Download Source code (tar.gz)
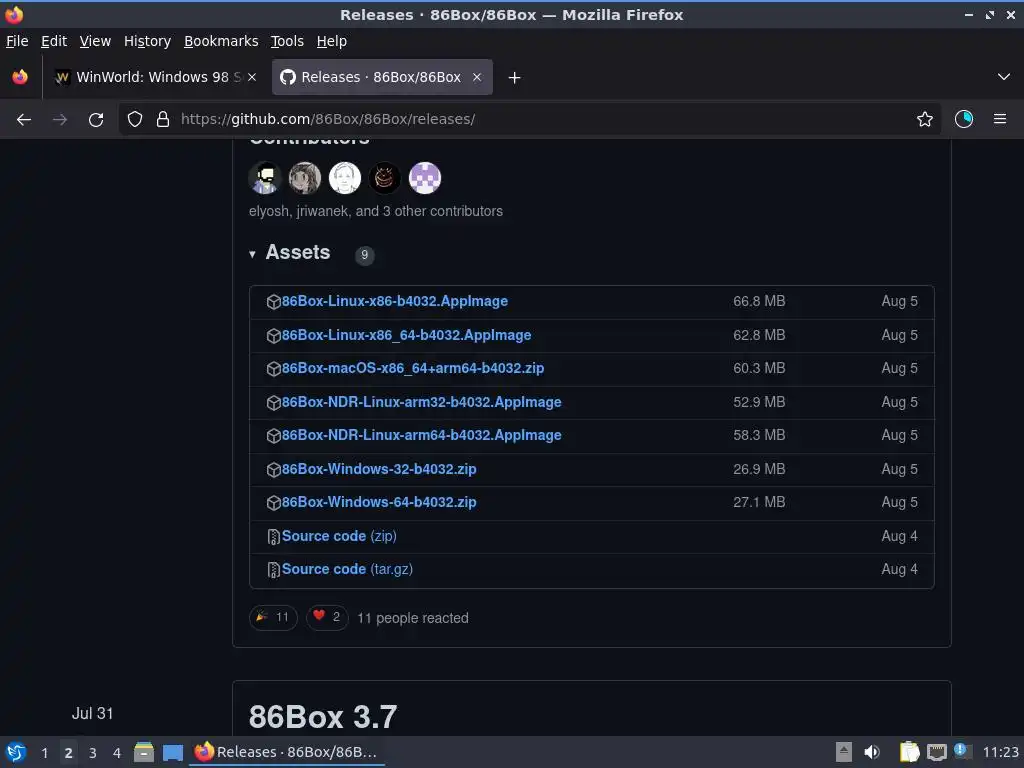The width and height of the screenshot is (1024, 768). pyautogui.click(x=347, y=569)
